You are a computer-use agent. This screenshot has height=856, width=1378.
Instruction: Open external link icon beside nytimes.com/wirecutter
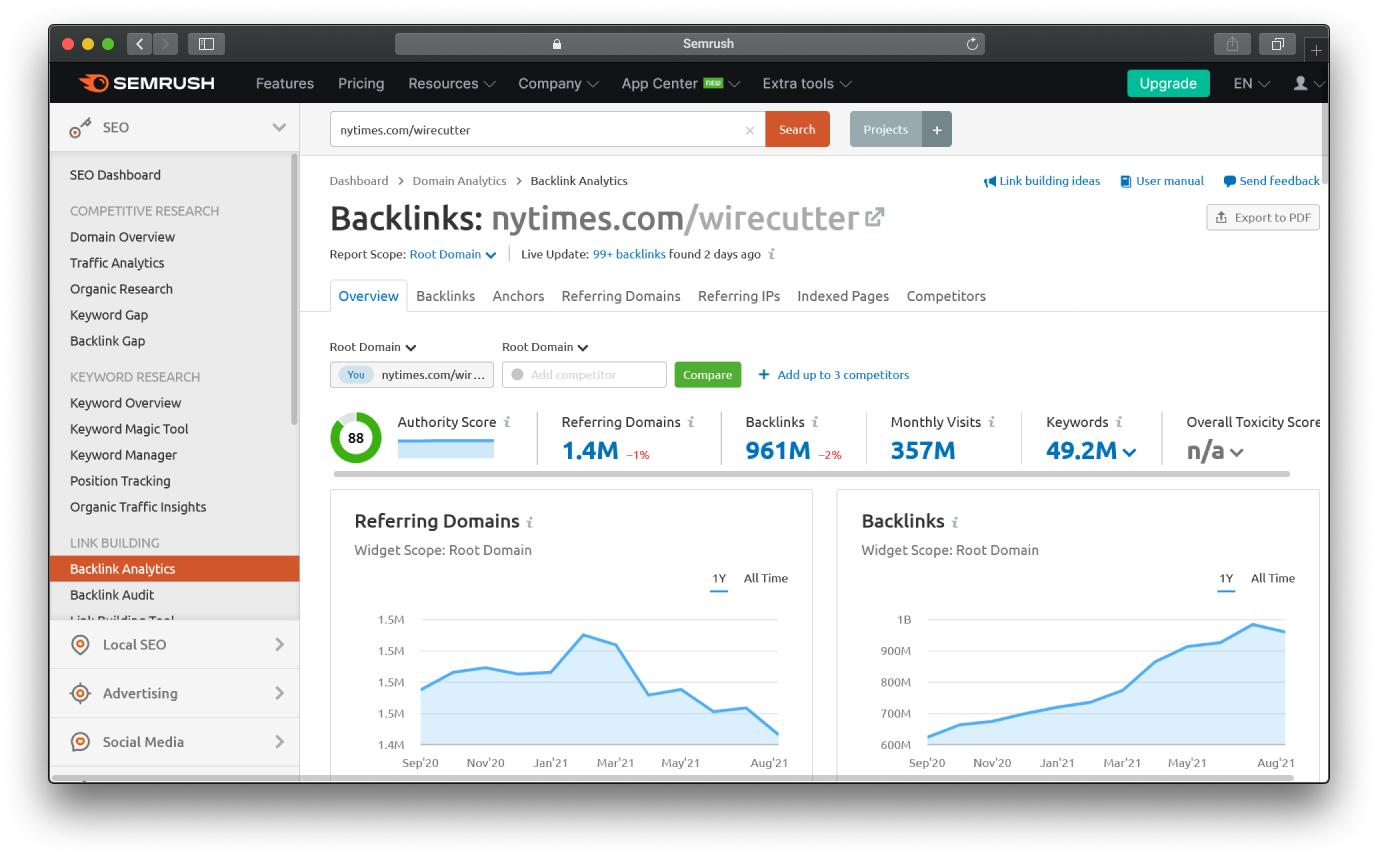coord(875,216)
